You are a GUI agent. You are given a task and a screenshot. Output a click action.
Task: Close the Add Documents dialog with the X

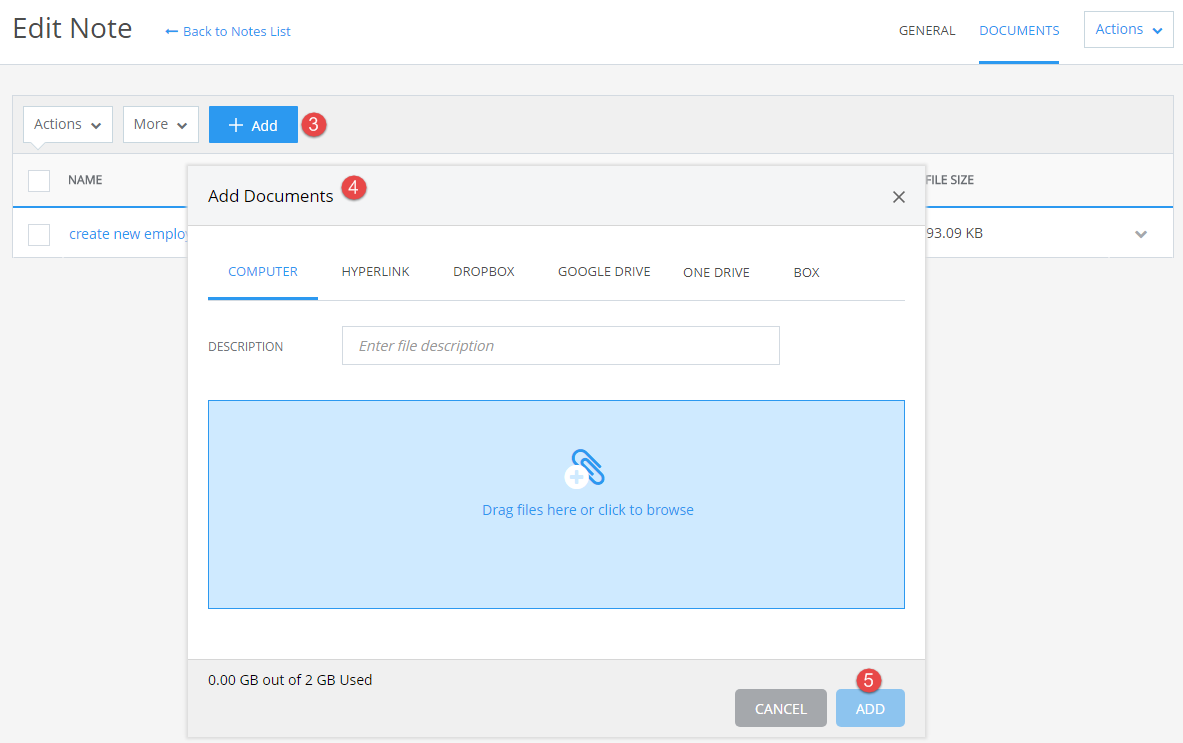[x=899, y=197]
